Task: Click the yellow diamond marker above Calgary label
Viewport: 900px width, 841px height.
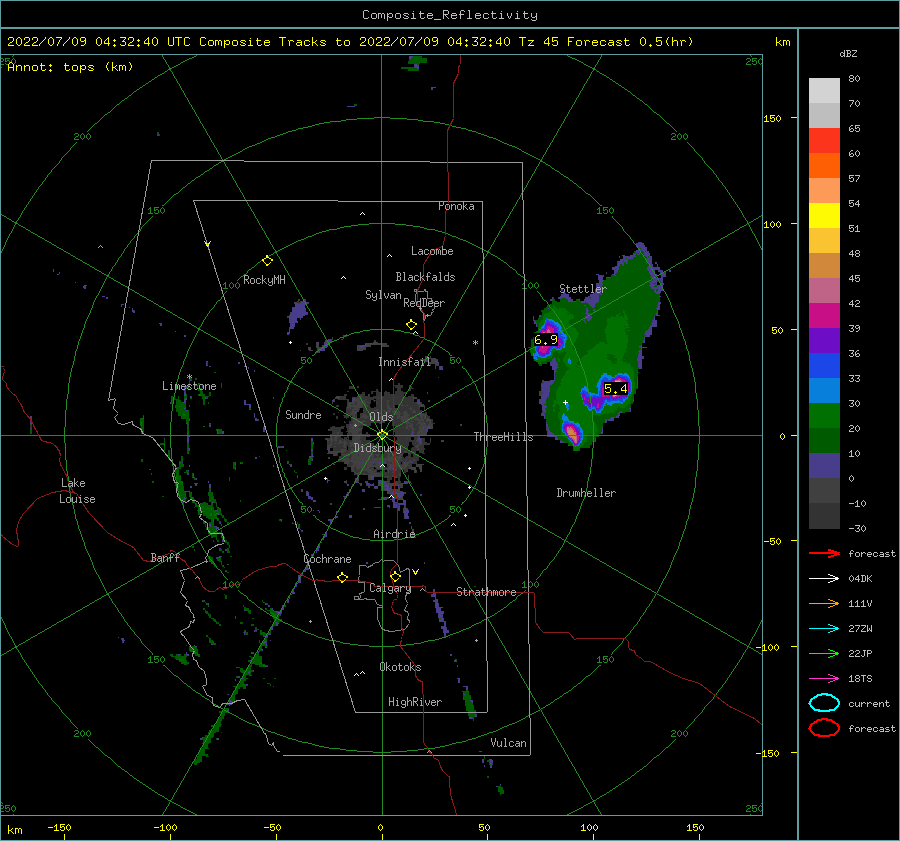Action: coord(395,576)
